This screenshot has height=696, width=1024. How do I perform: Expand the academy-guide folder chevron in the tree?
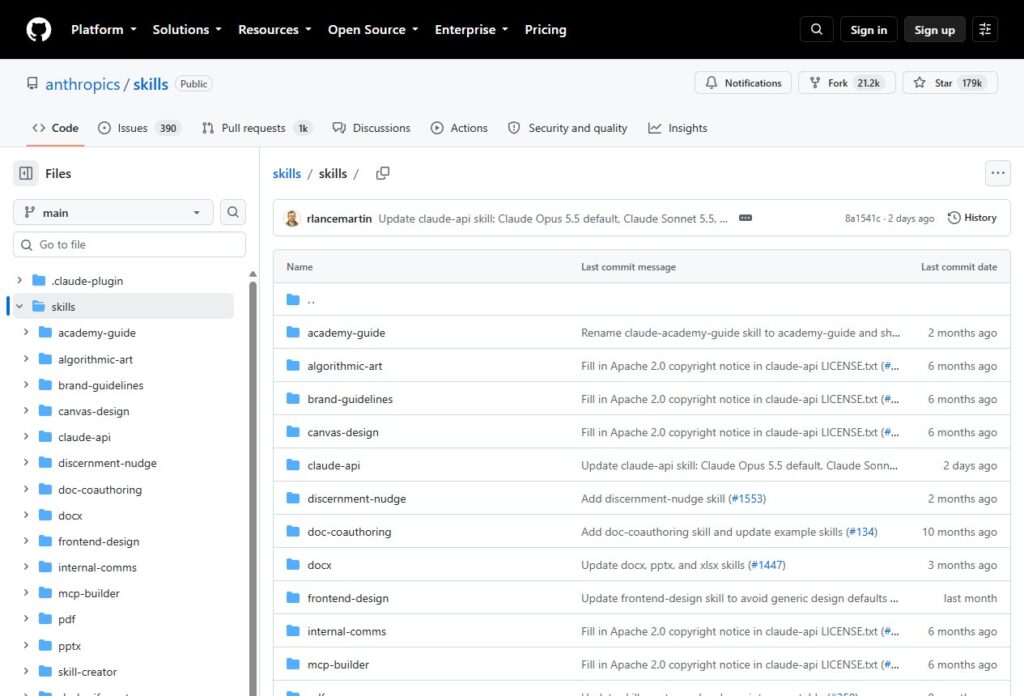[26, 332]
